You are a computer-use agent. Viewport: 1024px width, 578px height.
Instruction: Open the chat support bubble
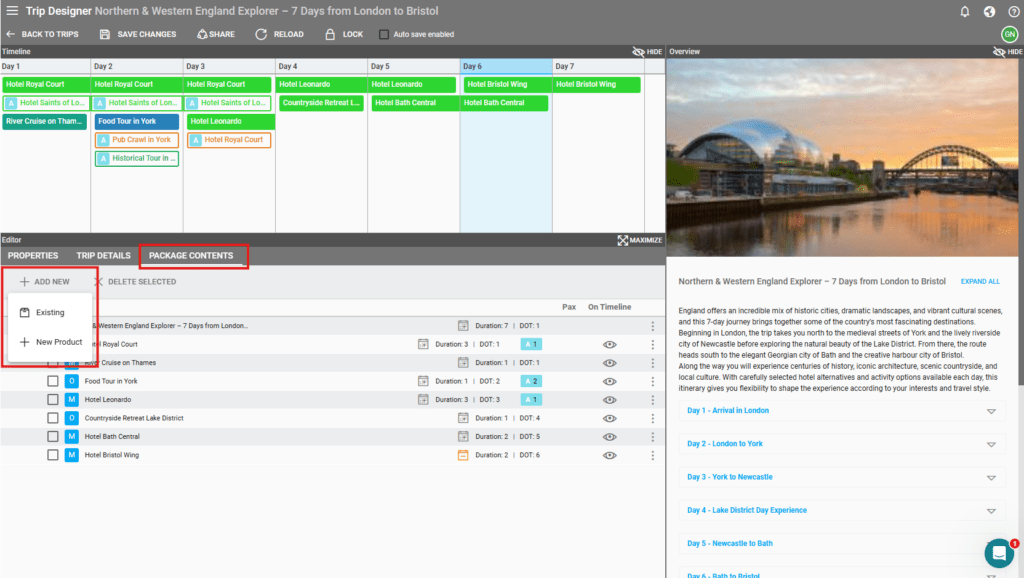coord(998,552)
